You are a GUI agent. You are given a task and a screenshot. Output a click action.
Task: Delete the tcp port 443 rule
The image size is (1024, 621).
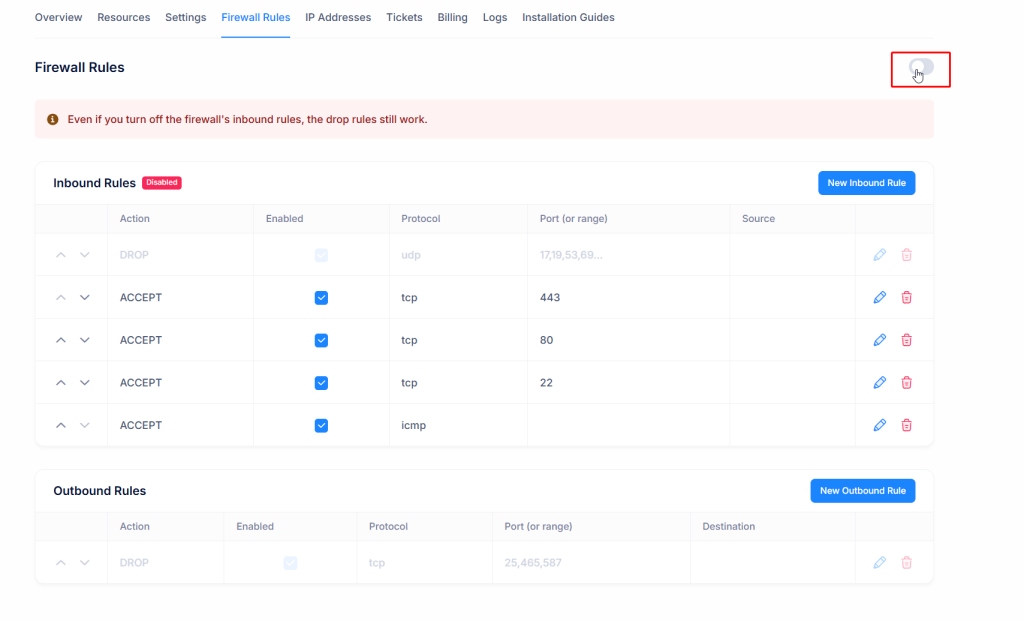tap(907, 298)
